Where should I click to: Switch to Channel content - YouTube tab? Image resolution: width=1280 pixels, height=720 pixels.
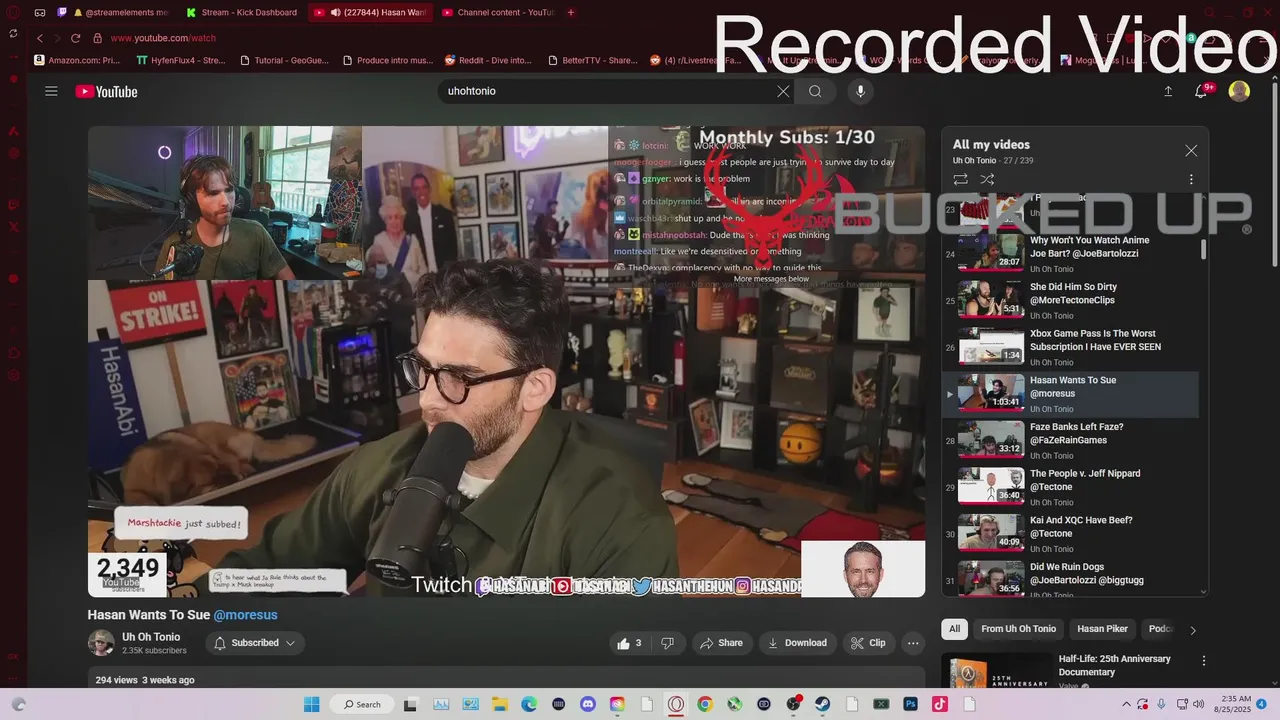497,13
